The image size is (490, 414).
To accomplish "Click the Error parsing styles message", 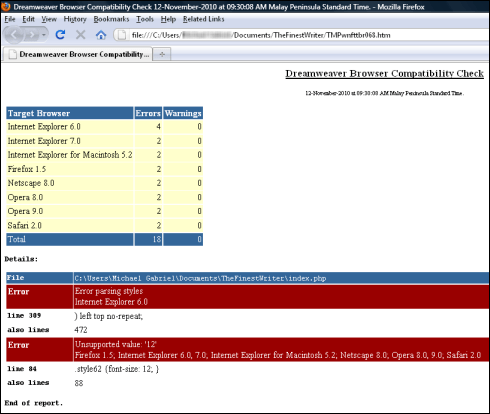I will (x=109, y=291).
